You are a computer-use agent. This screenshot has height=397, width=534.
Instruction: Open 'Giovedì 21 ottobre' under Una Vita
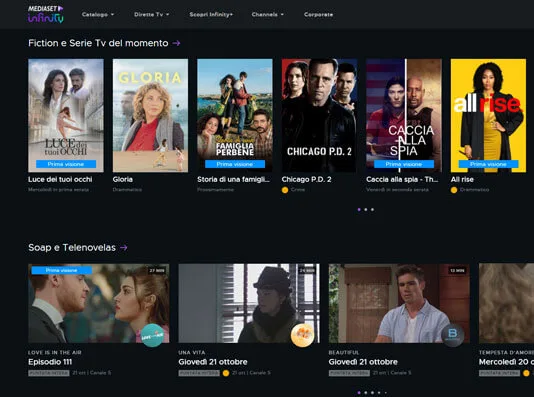point(213,362)
